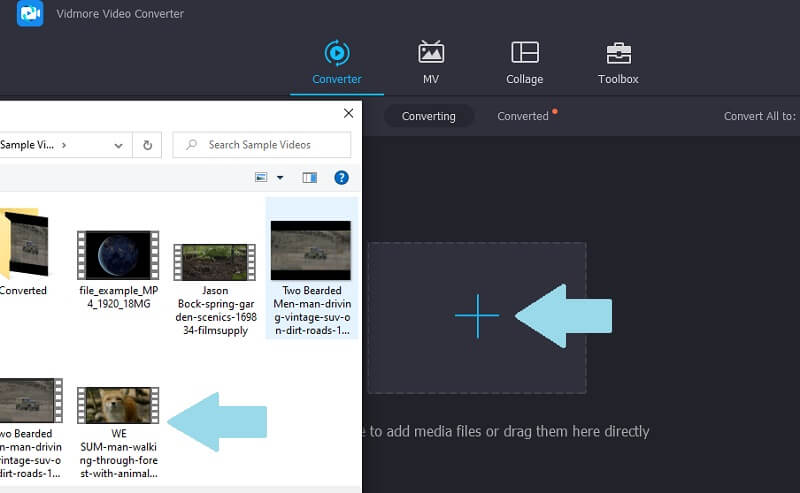Refresh the Sample Videos folder
Image resolution: width=800 pixels, height=493 pixels.
pyautogui.click(x=147, y=145)
